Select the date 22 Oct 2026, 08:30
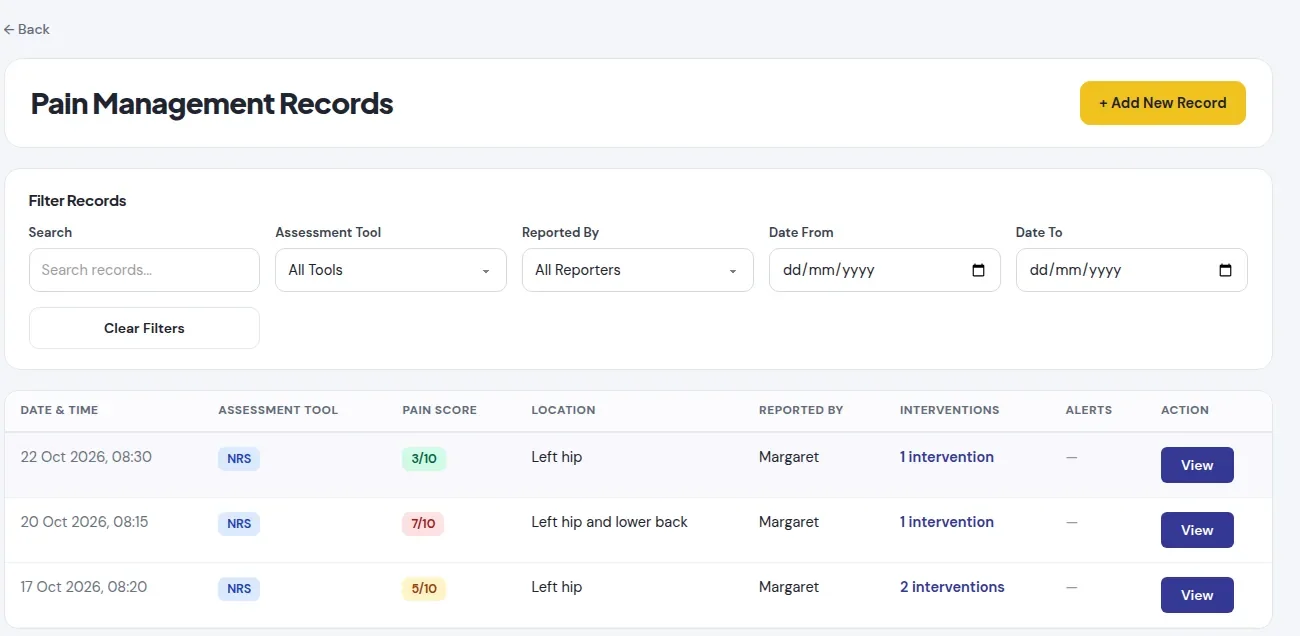The image size is (1300, 636). (86, 457)
